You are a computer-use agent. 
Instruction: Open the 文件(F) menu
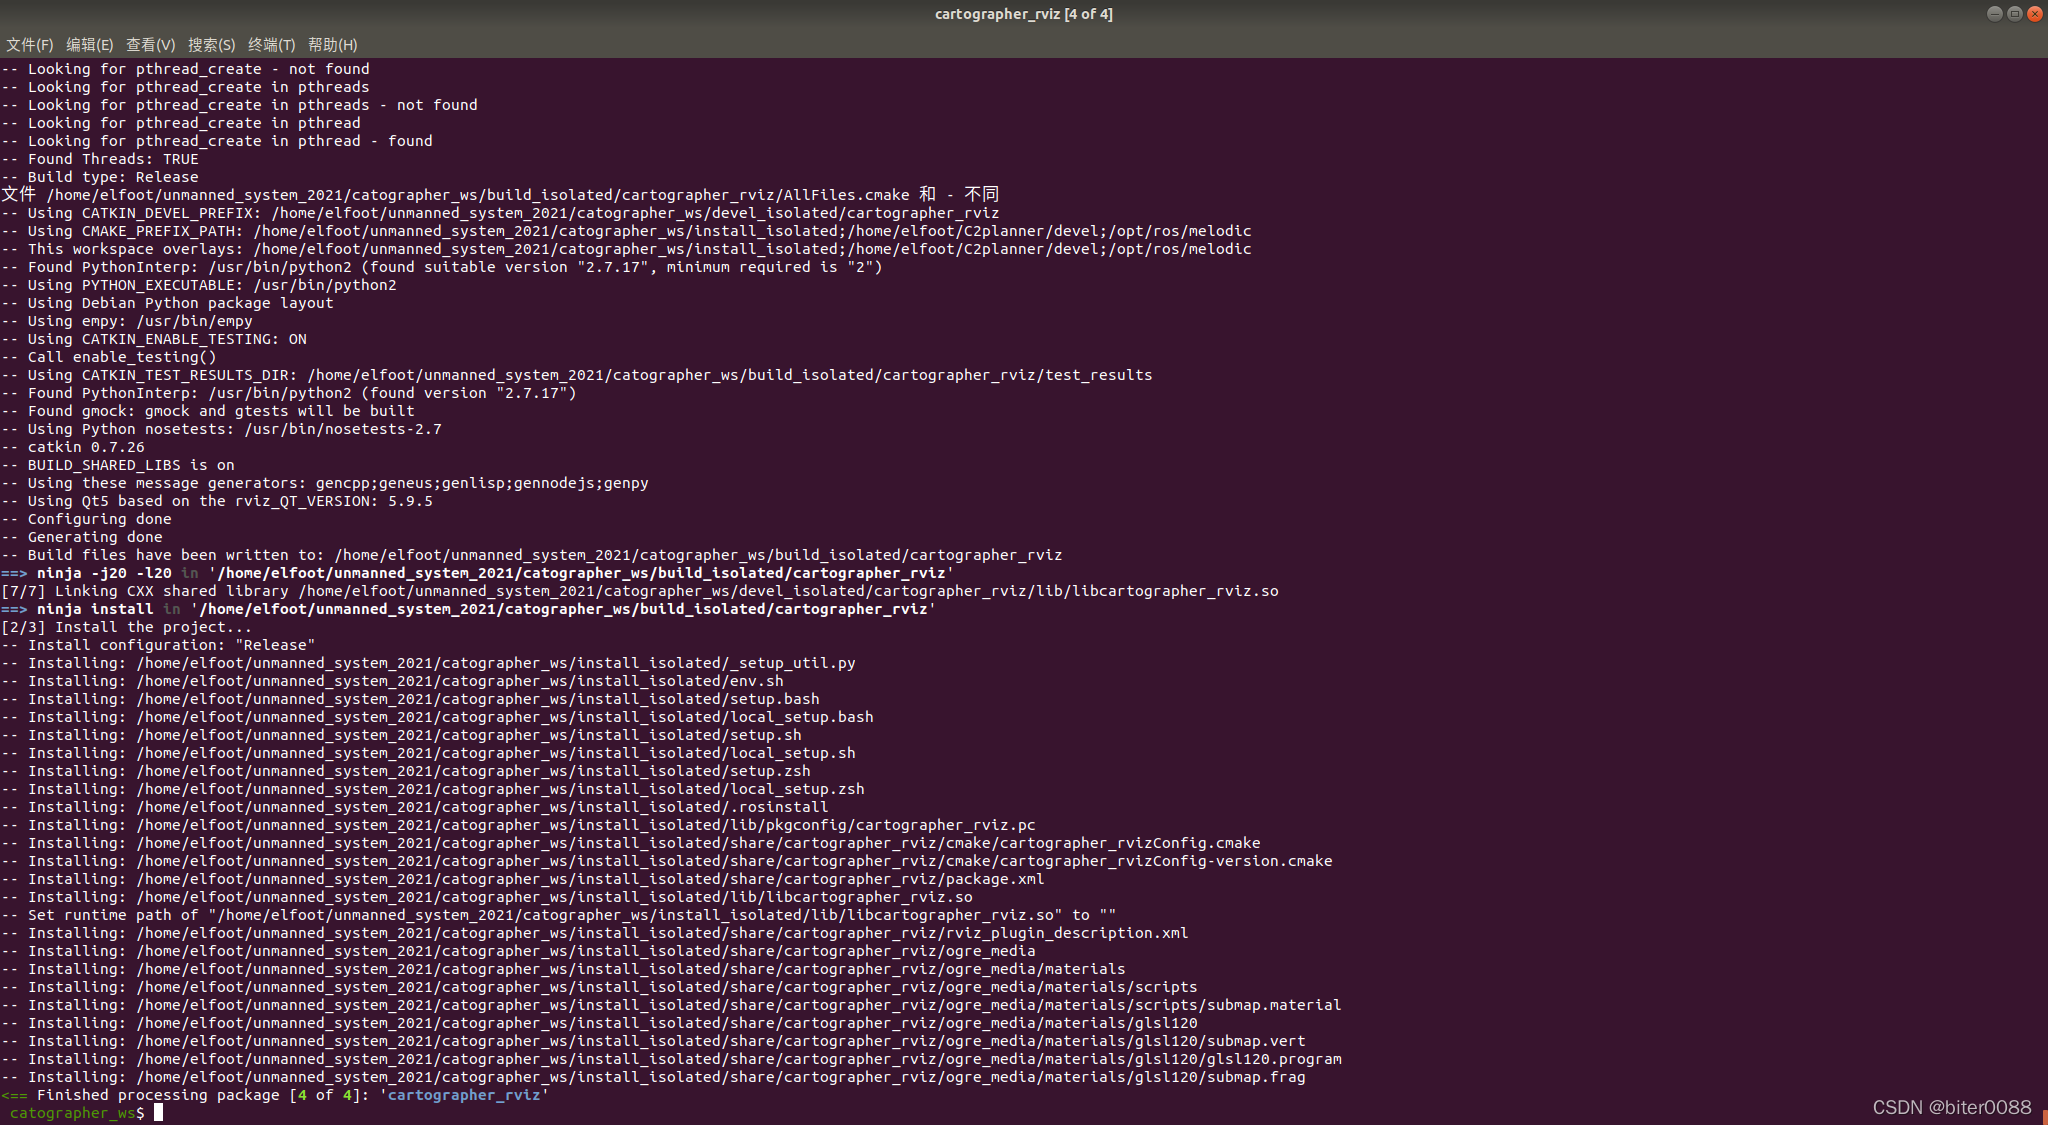pyautogui.click(x=29, y=45)
